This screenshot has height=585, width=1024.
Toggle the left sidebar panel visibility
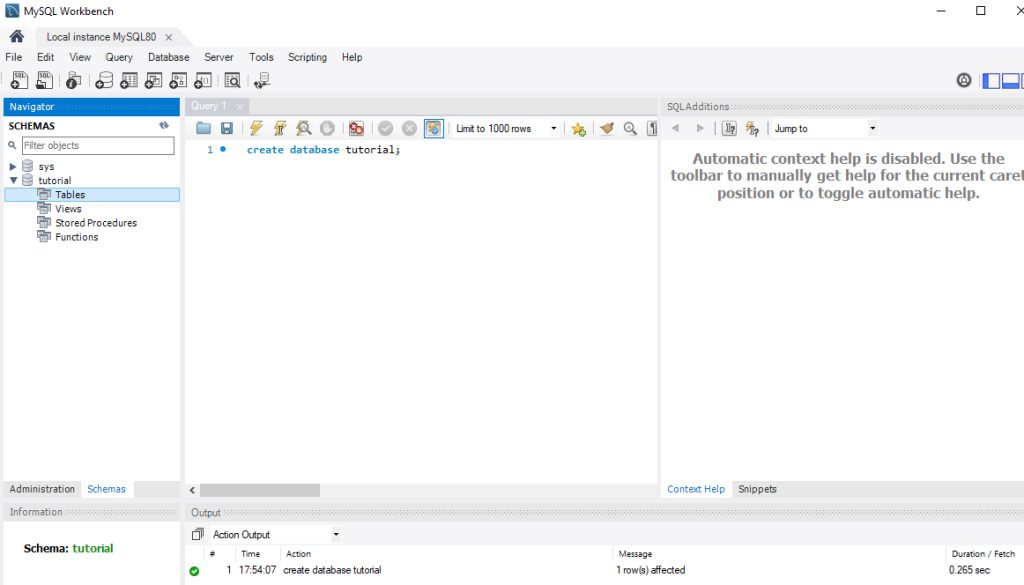(x=991, y=80)
